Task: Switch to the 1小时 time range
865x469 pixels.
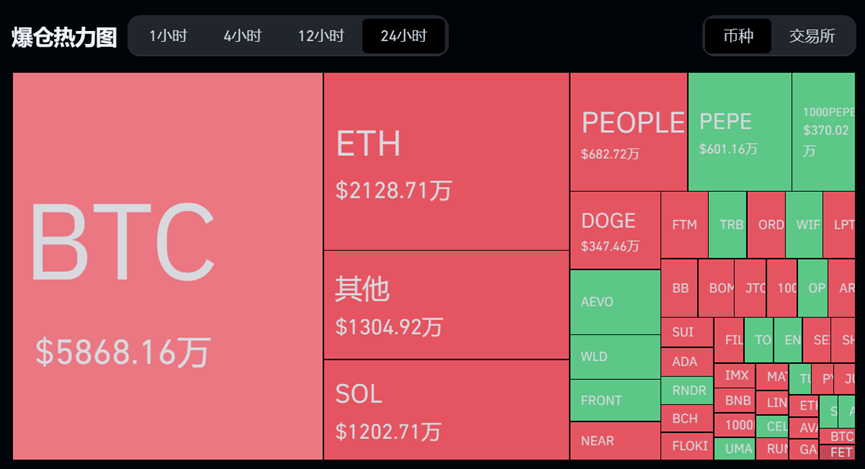Action: (x=168, y=36)
